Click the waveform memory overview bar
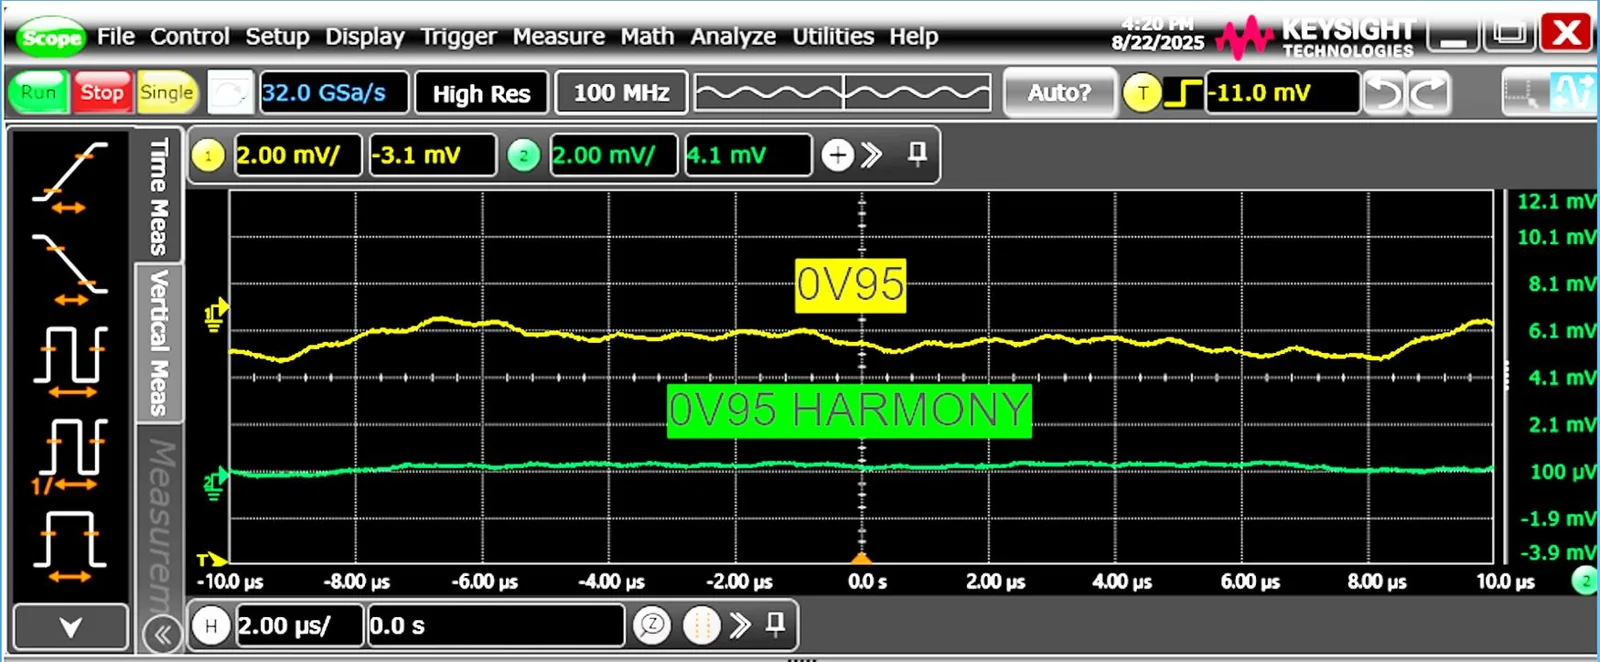The image size is (1600, 662). [x=843, y=93]
